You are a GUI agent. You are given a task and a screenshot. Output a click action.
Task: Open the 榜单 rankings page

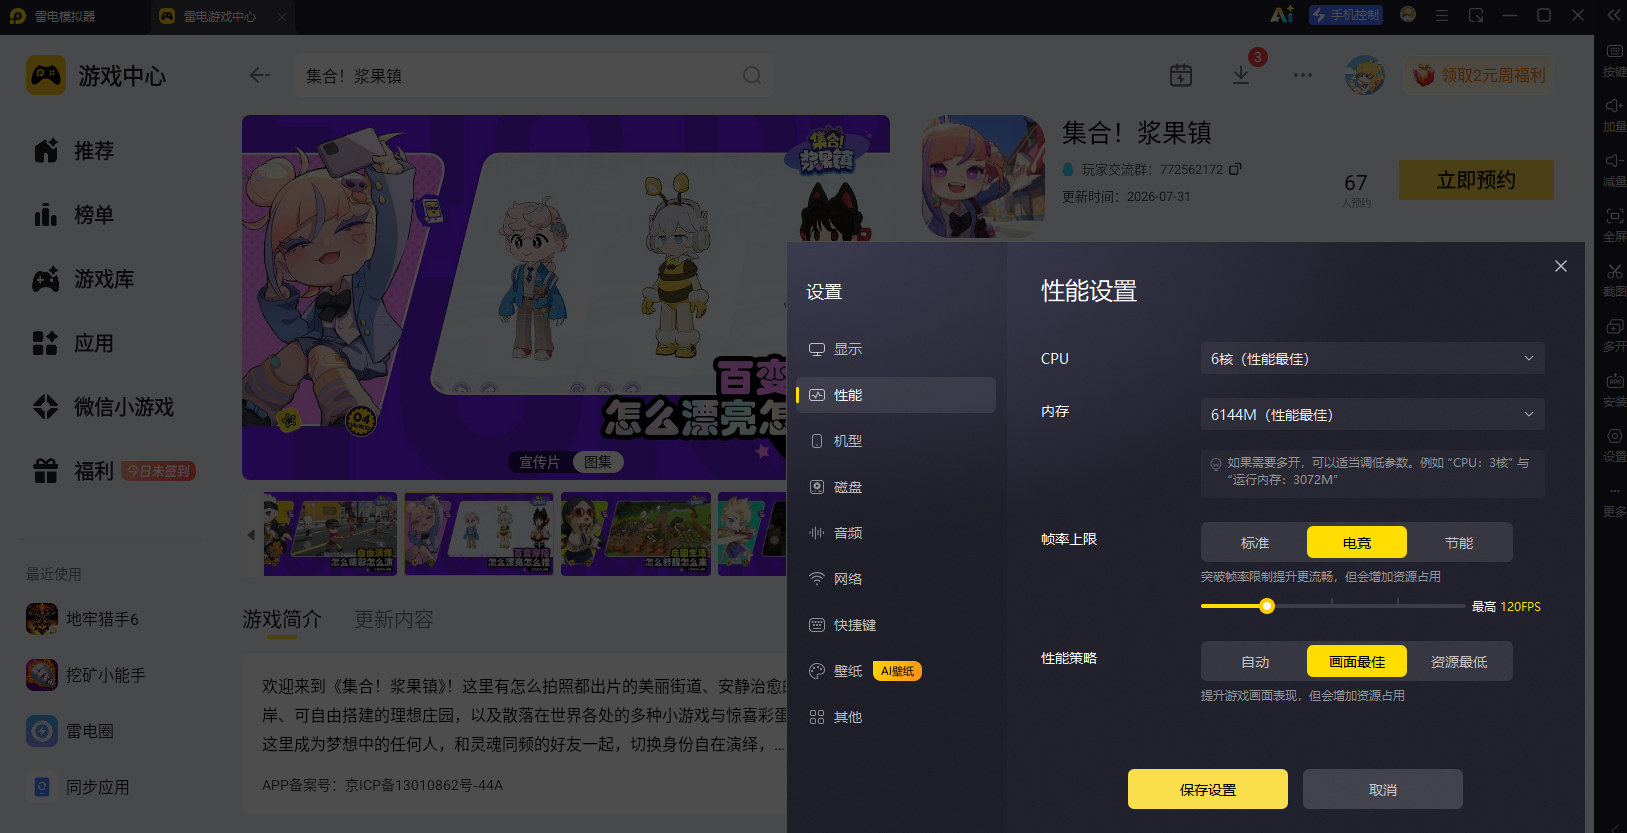(x=74, y=215)
